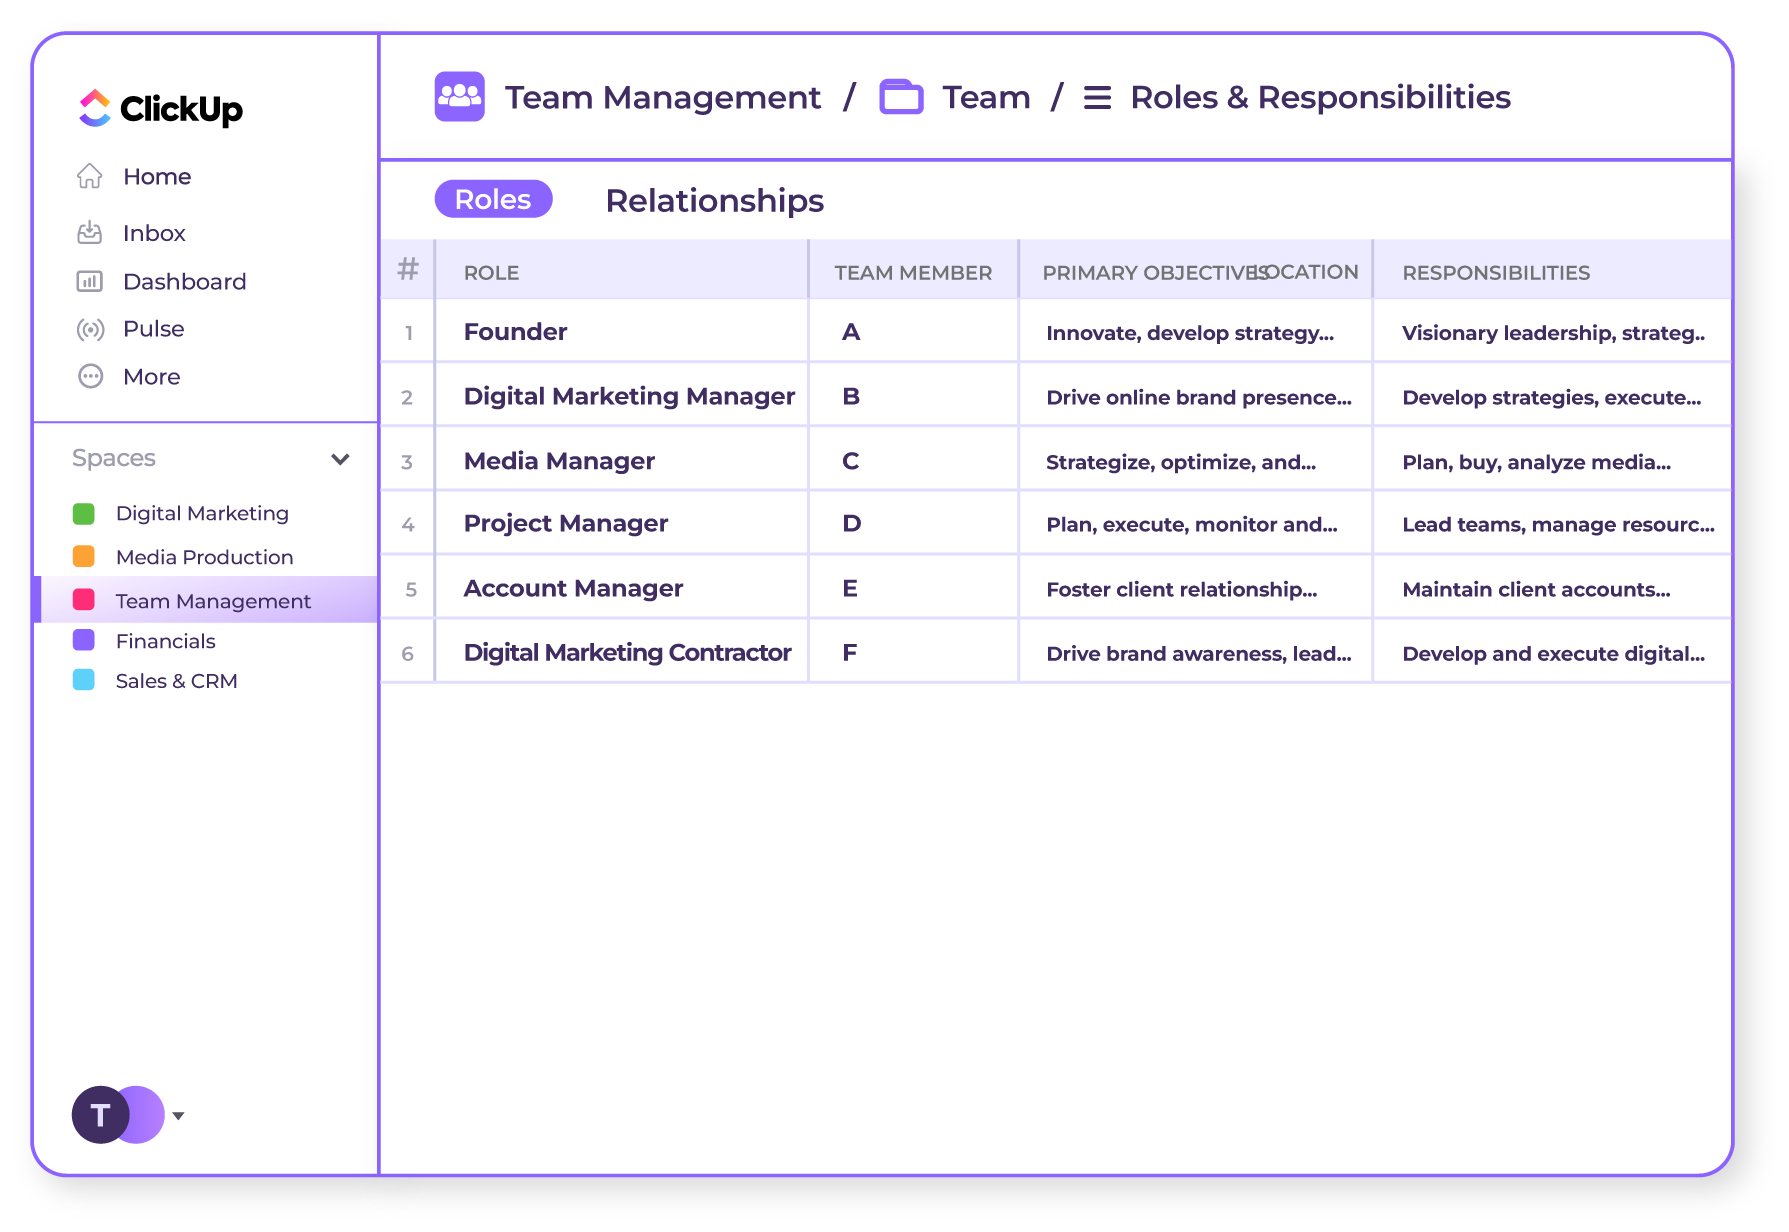The height and width of the screenshot is (1232, 1789).
Task: Click the orange Media Production color square
Action: coord(84,557)
